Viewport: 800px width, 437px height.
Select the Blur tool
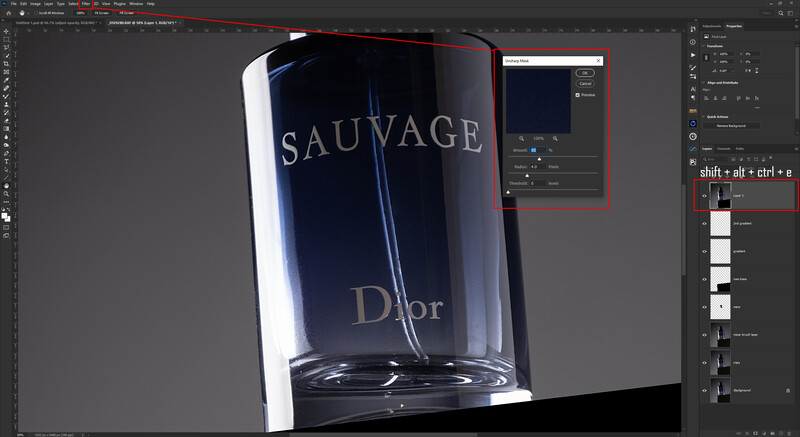[x=7, y=137]
